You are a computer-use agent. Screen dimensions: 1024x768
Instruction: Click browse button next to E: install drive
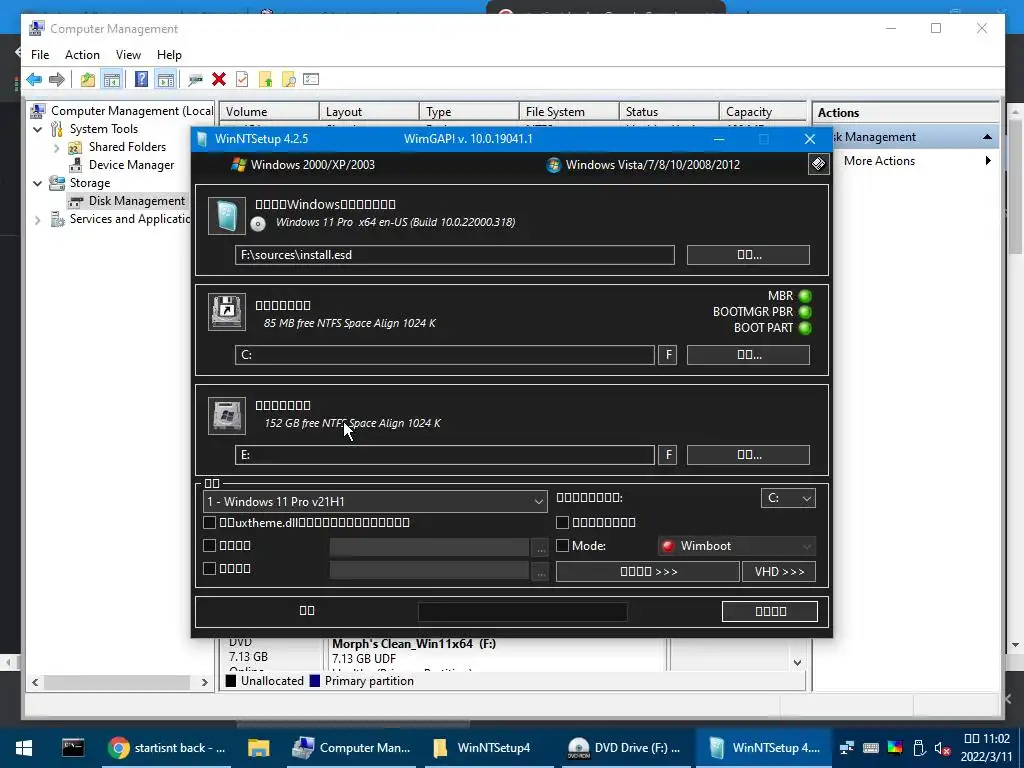click(x=748, y=455)
